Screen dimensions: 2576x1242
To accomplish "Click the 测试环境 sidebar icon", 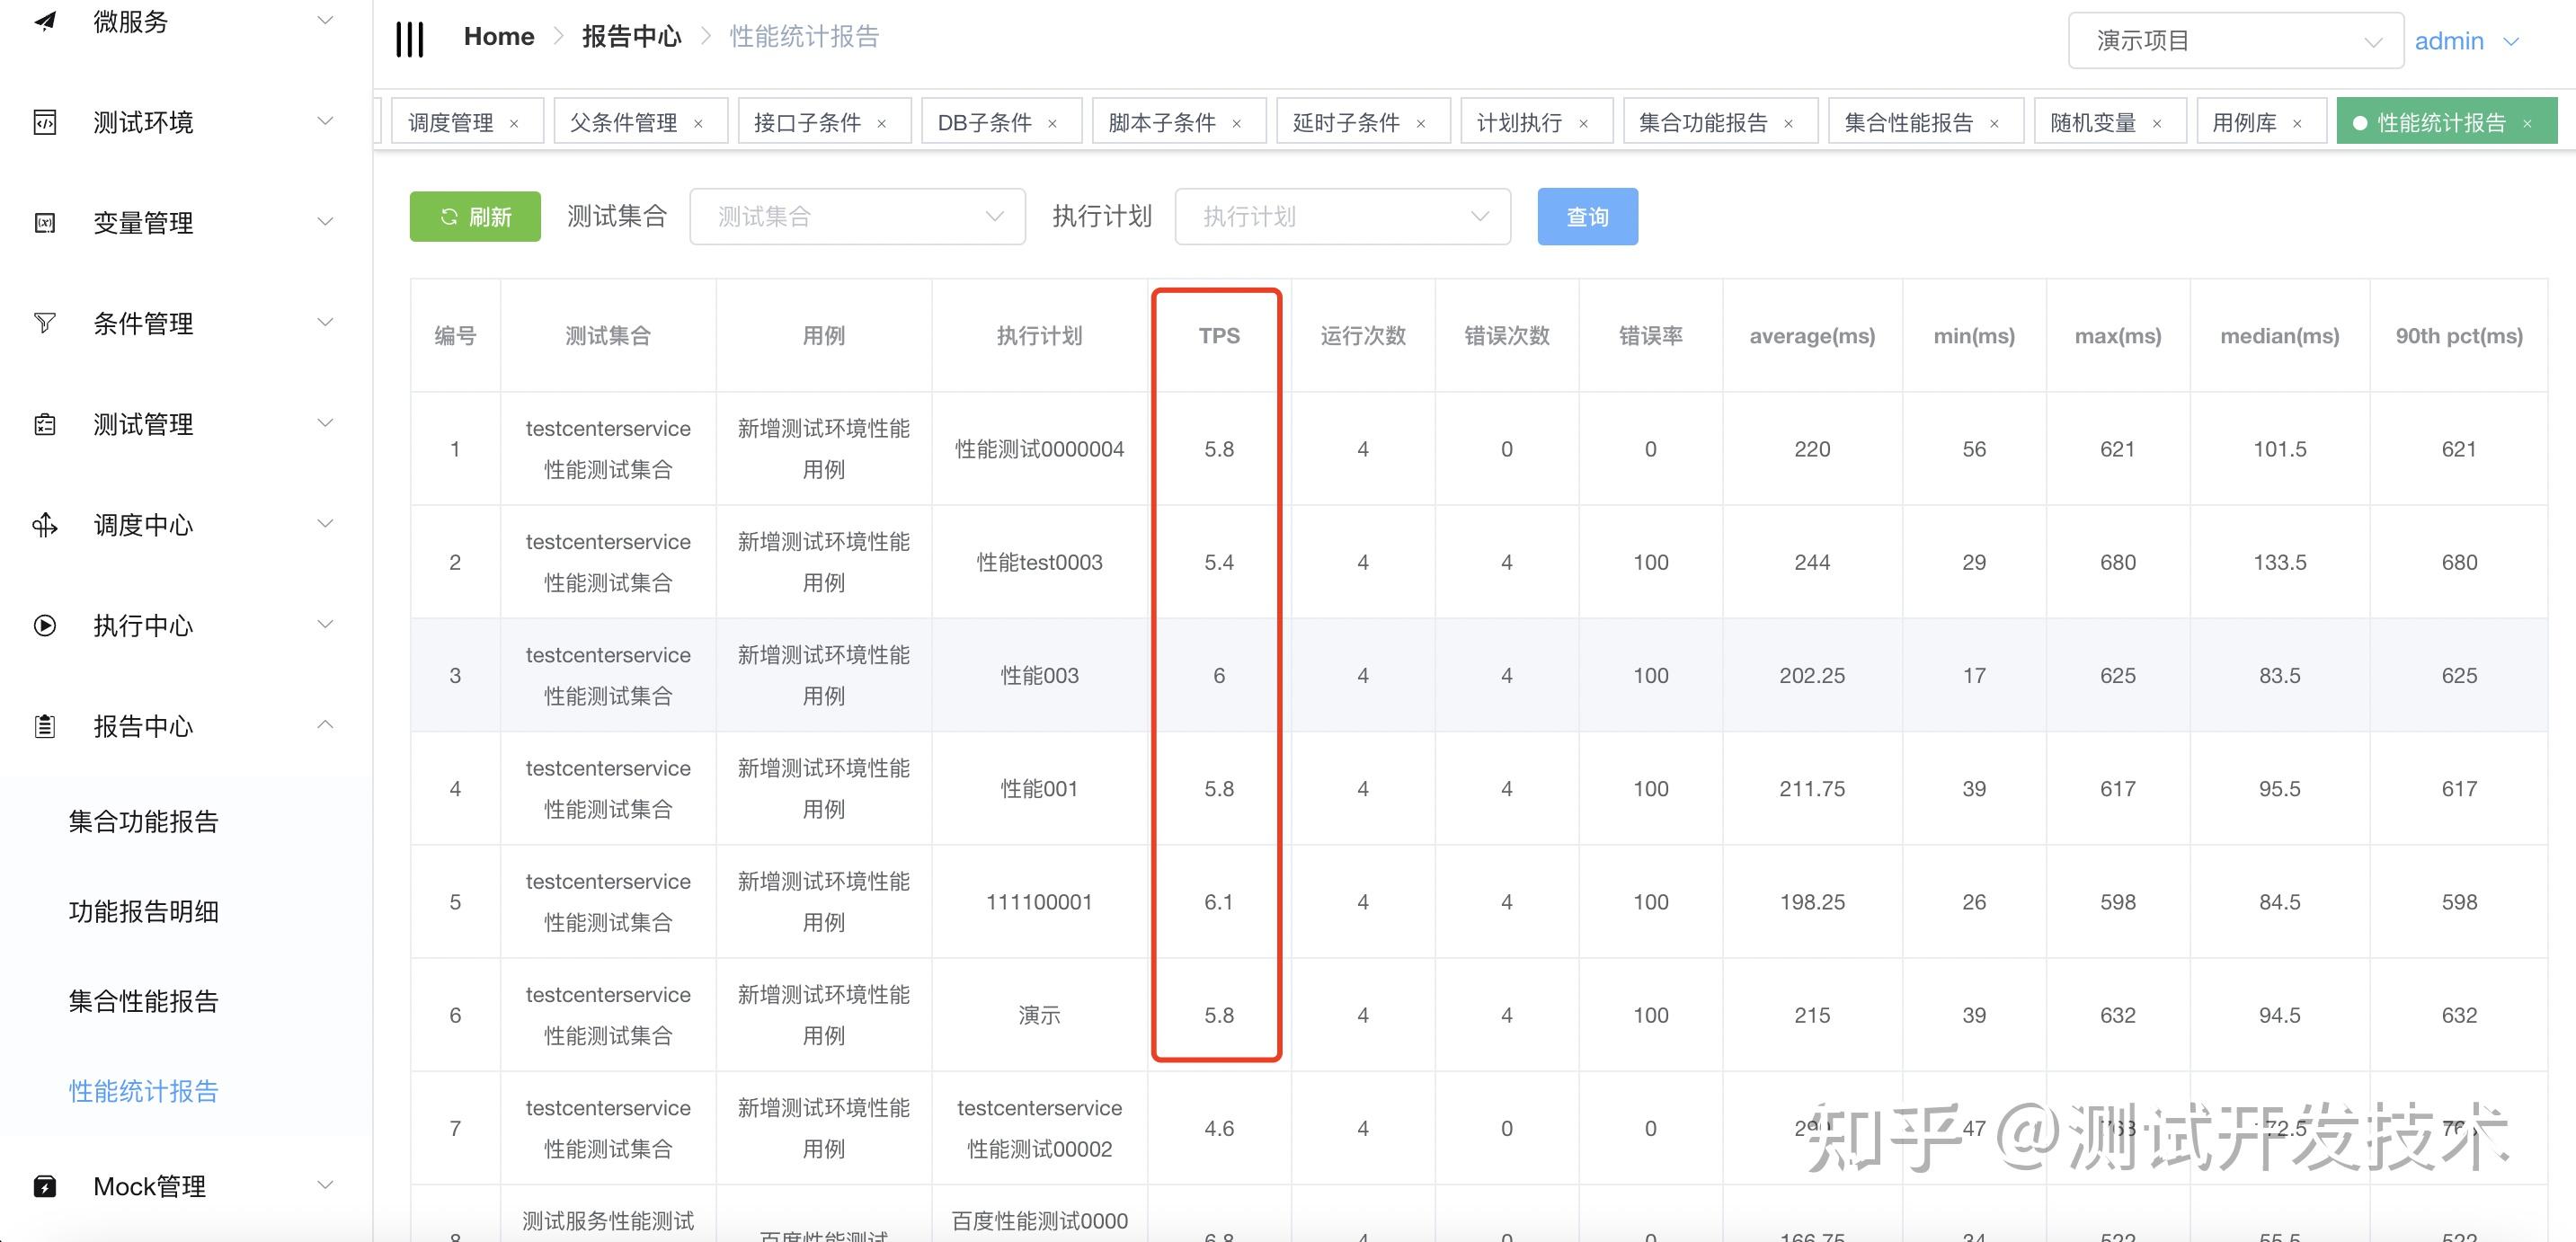I will tap(45, 122).
